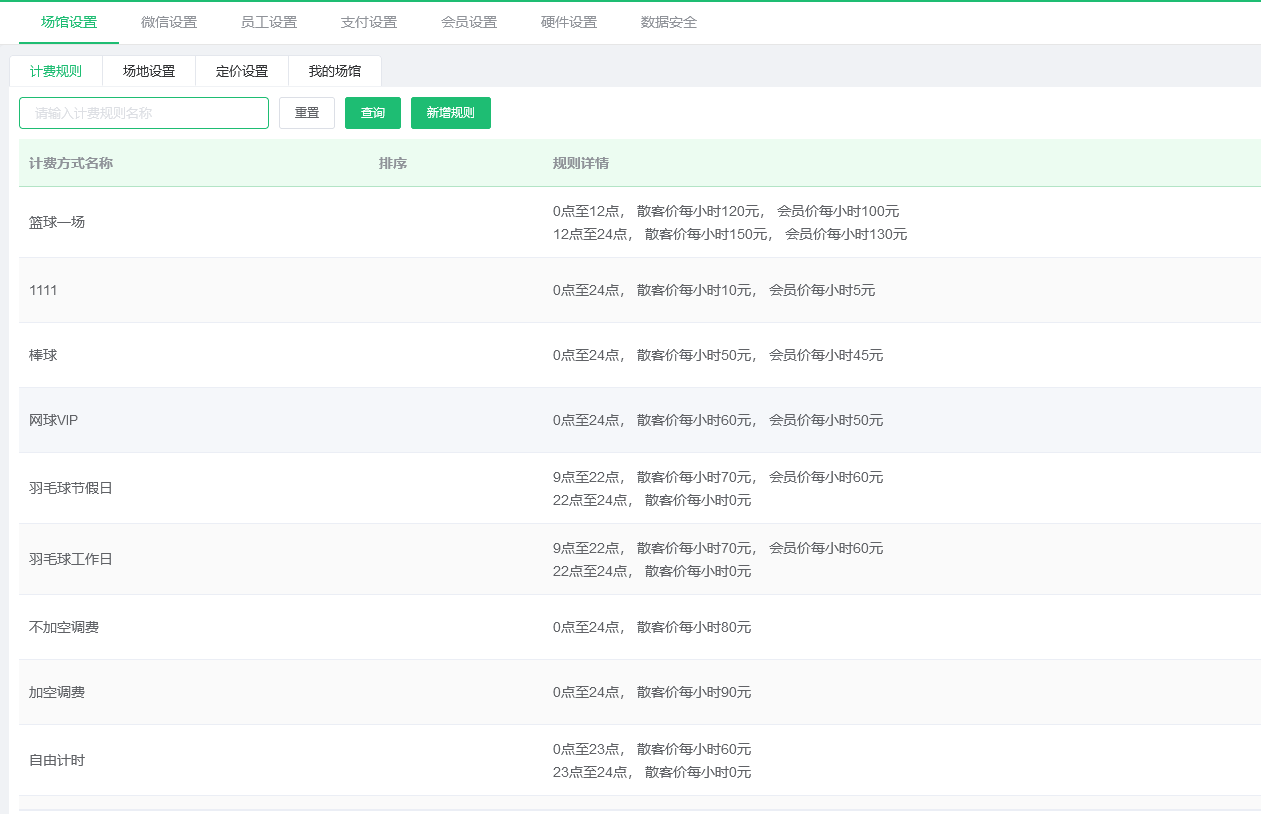Select the 计费规则 sub-tab
Image resolution: width=1261 pixels, height=814 pixels.
(55, 71)
